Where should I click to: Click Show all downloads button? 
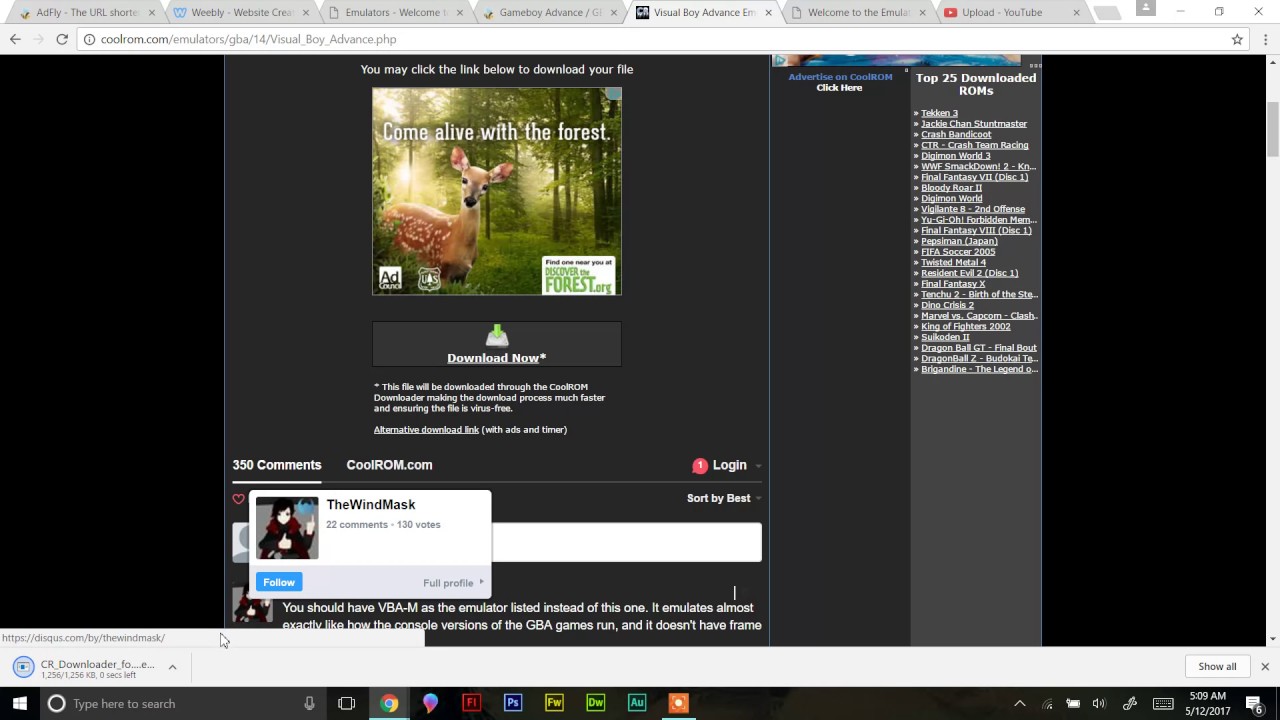(x=1217, y=666)
